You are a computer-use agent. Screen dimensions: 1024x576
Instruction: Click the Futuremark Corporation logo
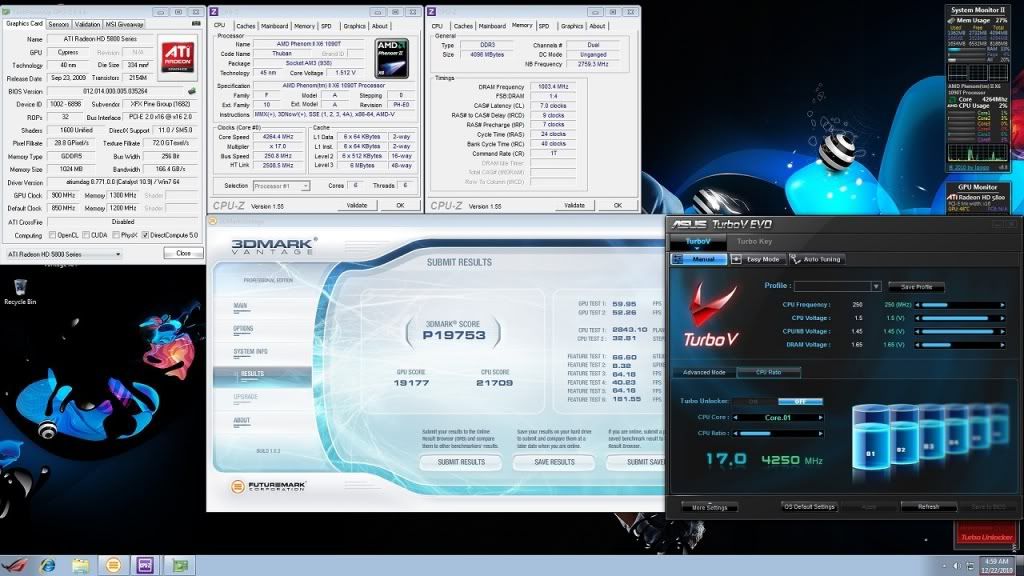(x=268, y=487)
